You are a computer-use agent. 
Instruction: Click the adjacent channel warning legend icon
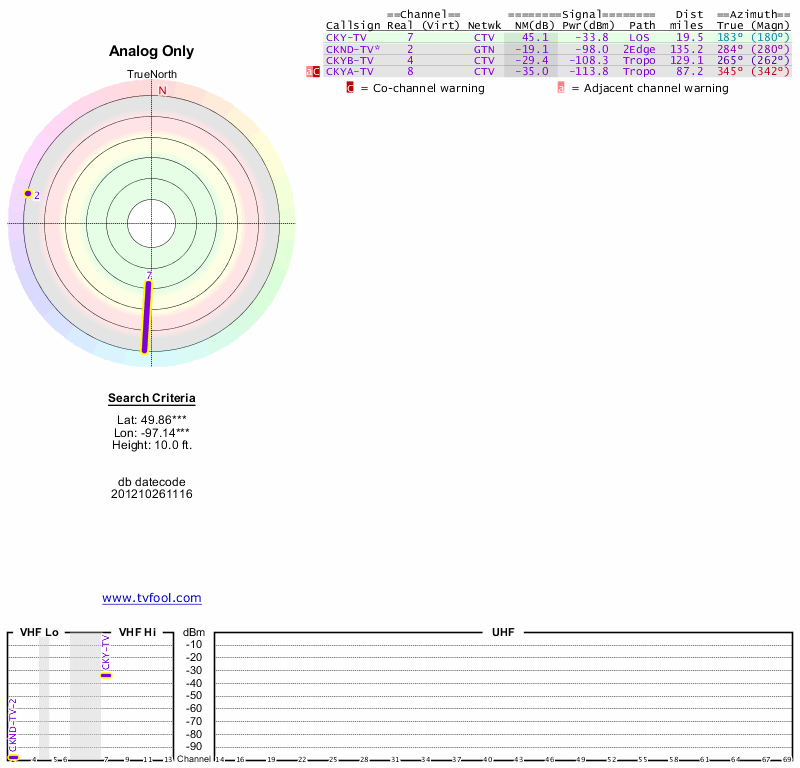[x=561, y=88]
